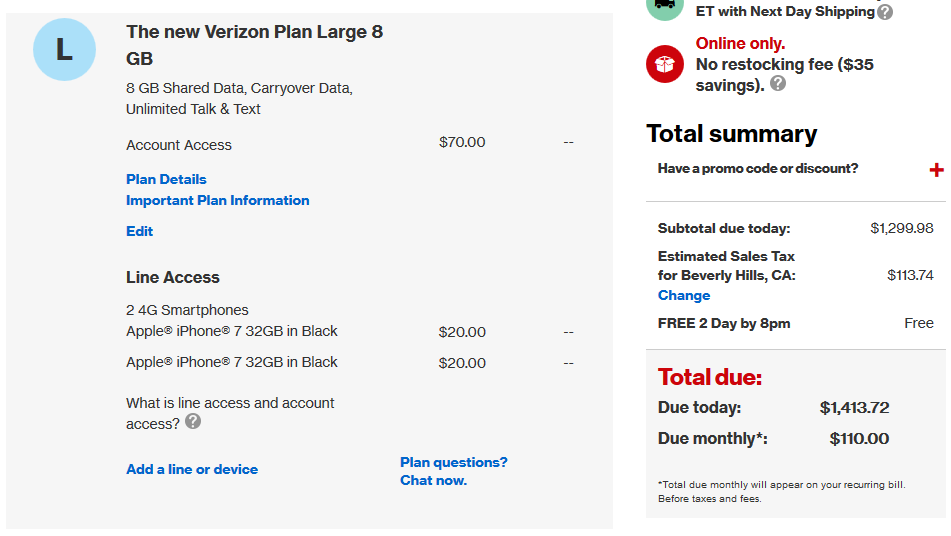The height and width of the screenshot is (536, 951).
Task: Open the Plan Details link
Action: click(166, 179)
